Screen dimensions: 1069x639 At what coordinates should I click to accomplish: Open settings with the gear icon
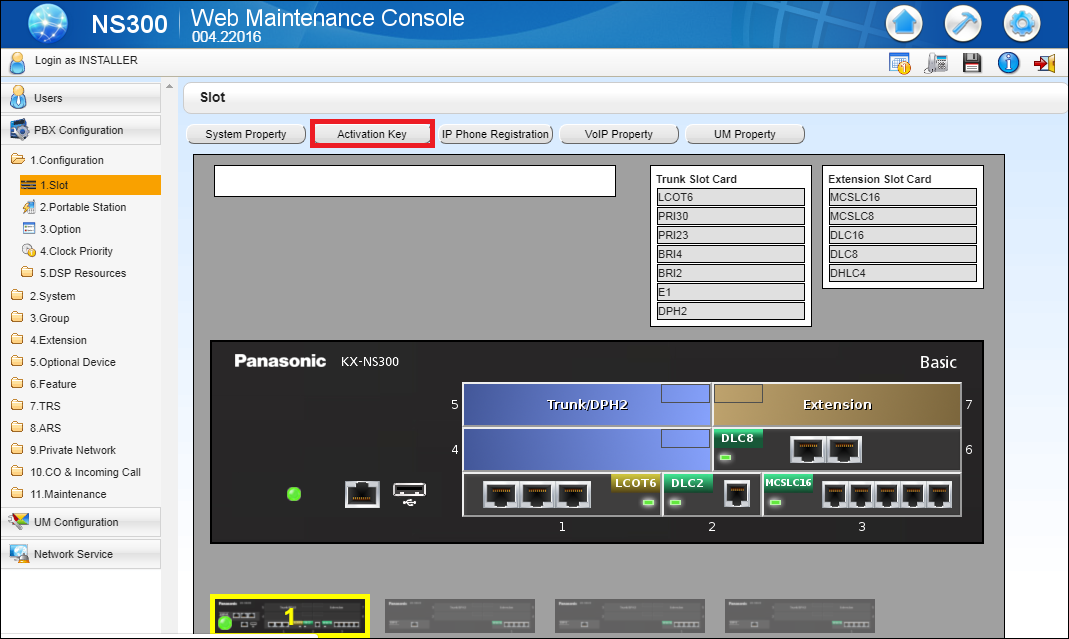pyautogui.click(x=1021, y=22)
